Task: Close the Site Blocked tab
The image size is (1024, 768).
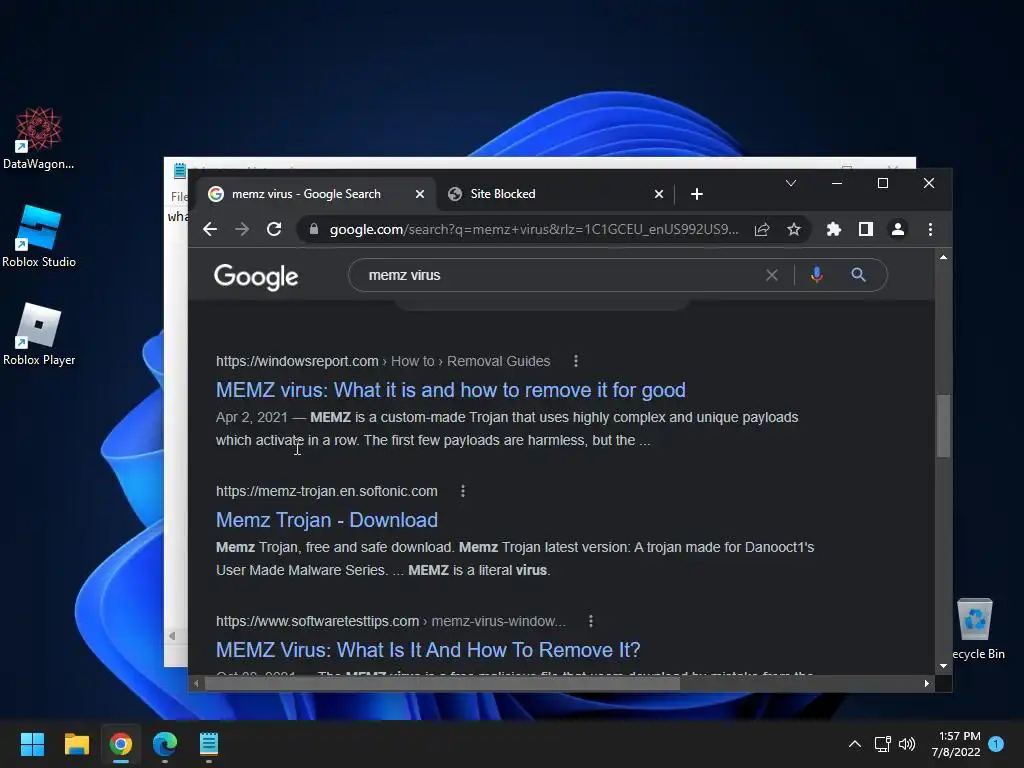Action: 659,194
